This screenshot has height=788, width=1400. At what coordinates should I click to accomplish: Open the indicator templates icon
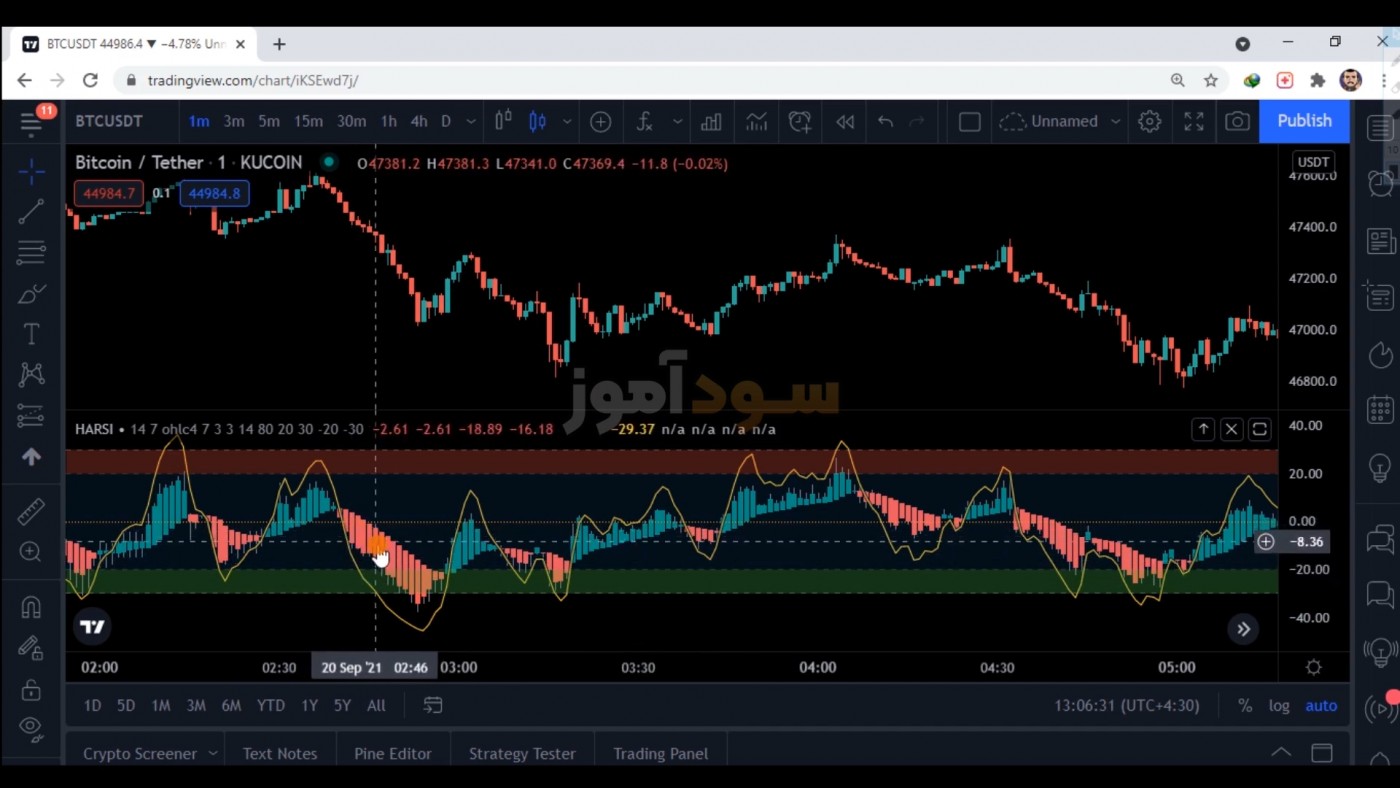(757, 121)
